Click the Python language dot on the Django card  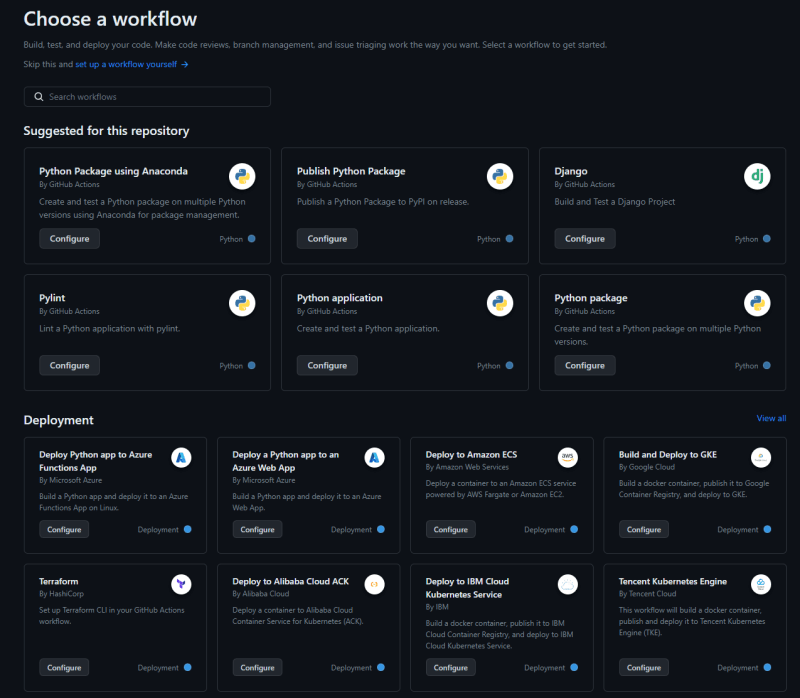click(766, 239)
